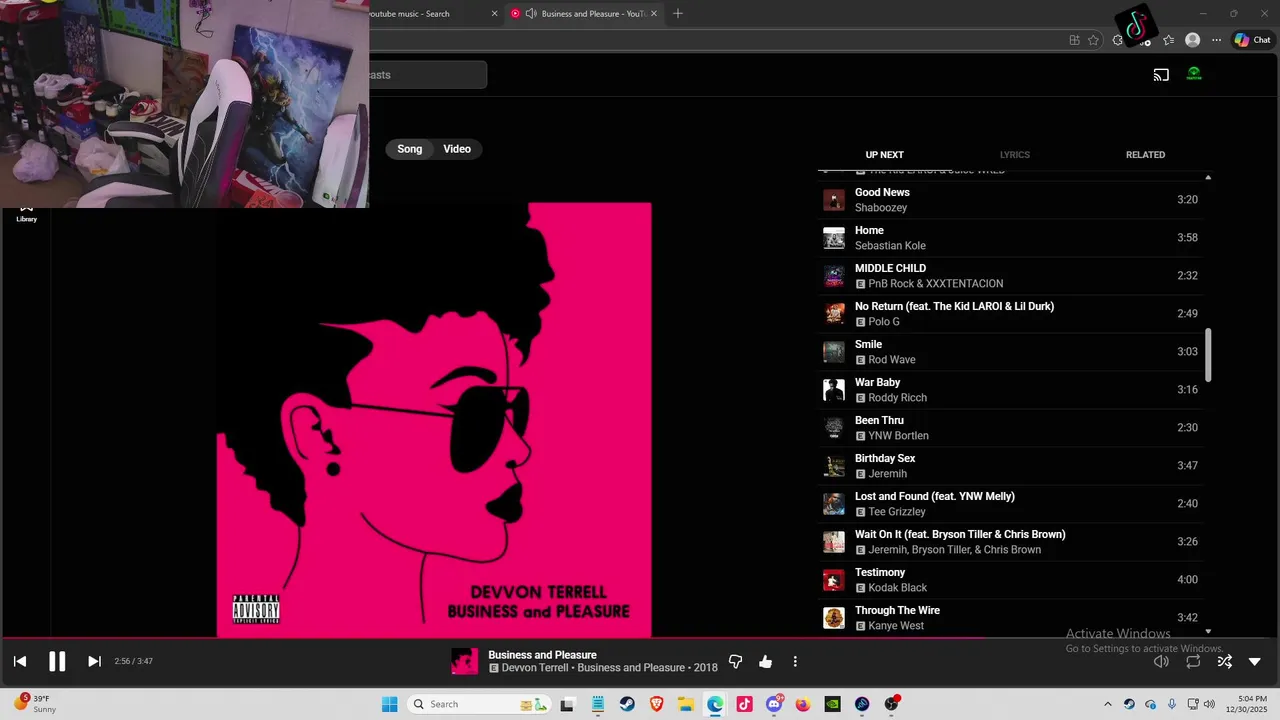Click the Testimony album thumbnail
This screenshot has height=720, width=1280.
click(x=834, y=580)
